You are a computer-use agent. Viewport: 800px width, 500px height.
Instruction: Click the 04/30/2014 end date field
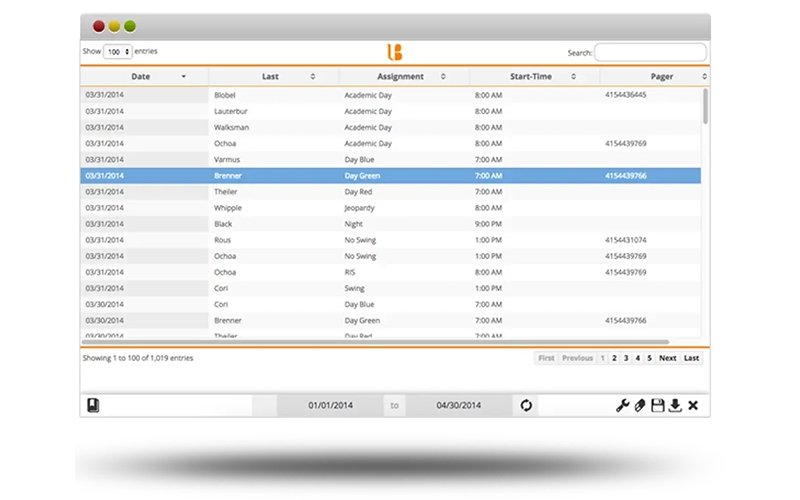pos(457,405)
